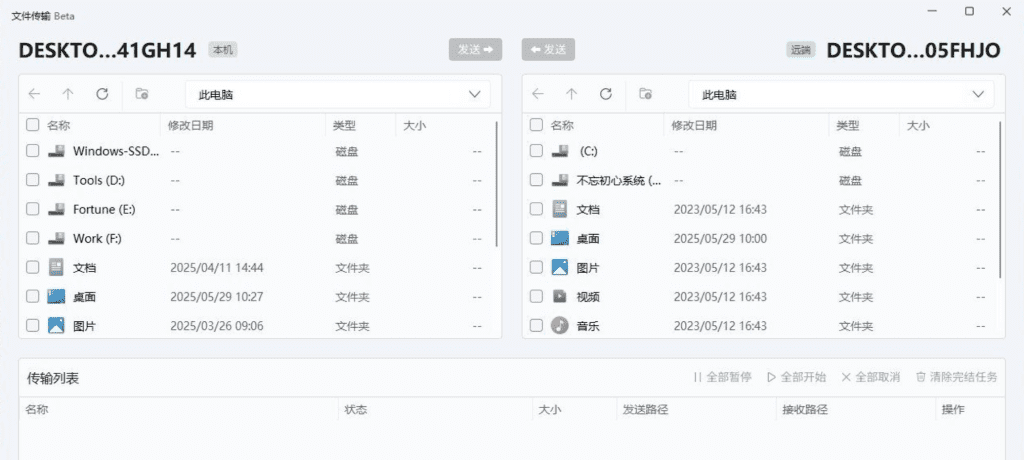Create new folder in local pane

pyautogui.click(x=142, y=94)
